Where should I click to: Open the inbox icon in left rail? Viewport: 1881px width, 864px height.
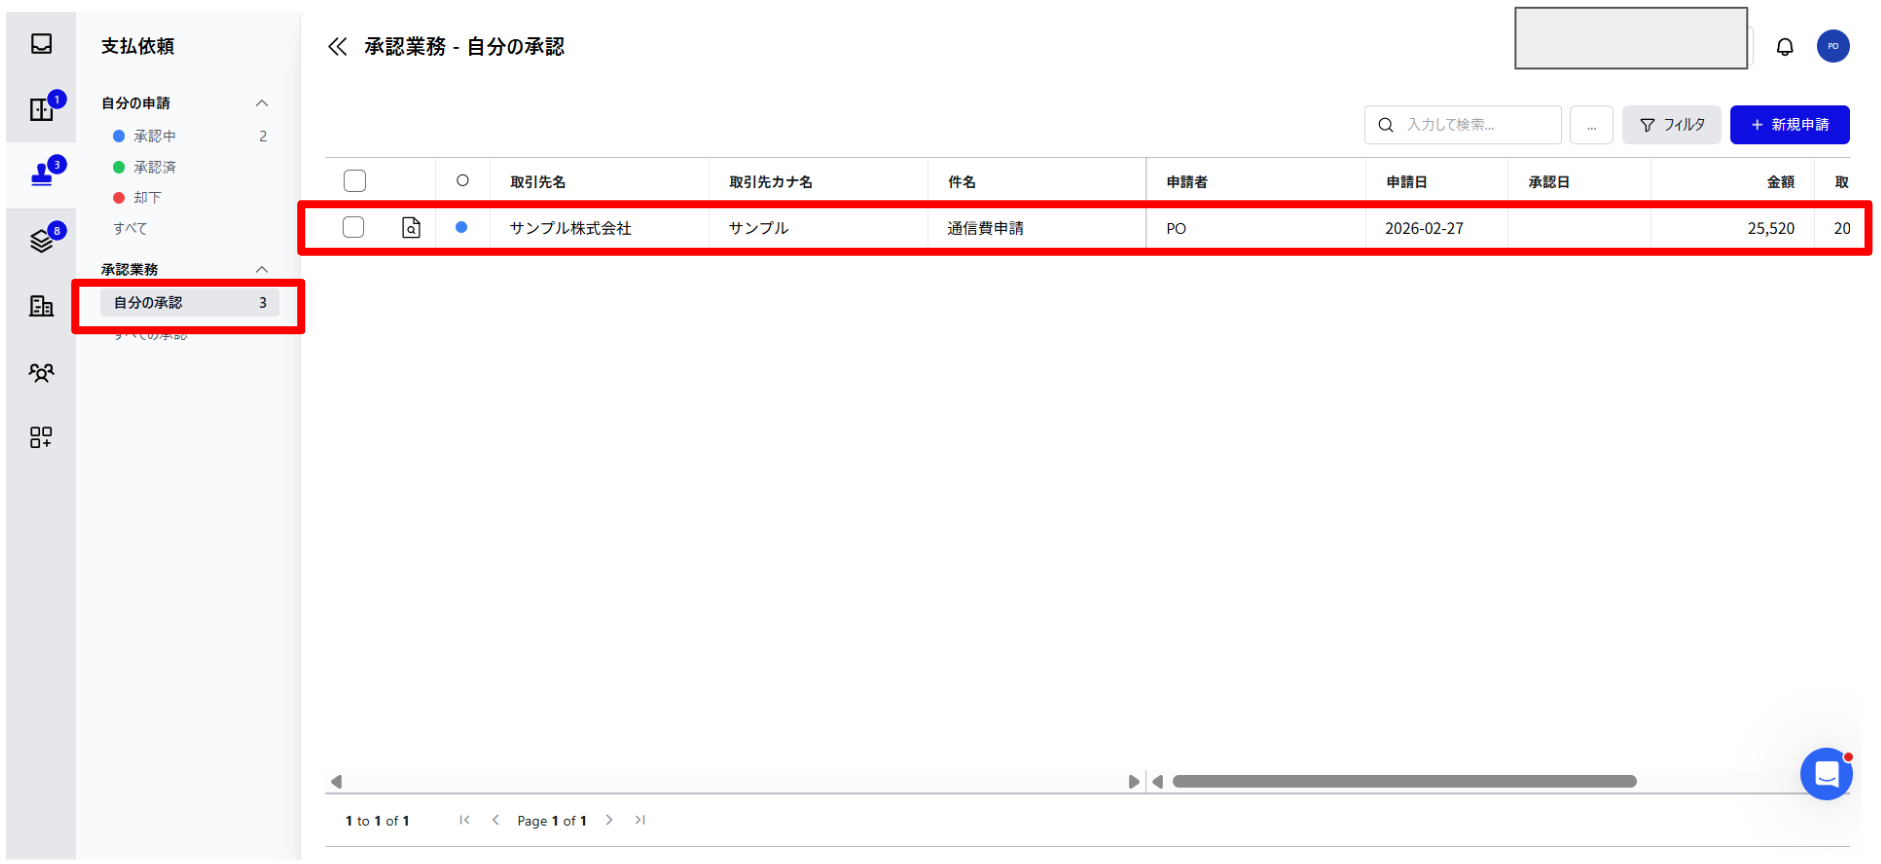tap(41, 44)
